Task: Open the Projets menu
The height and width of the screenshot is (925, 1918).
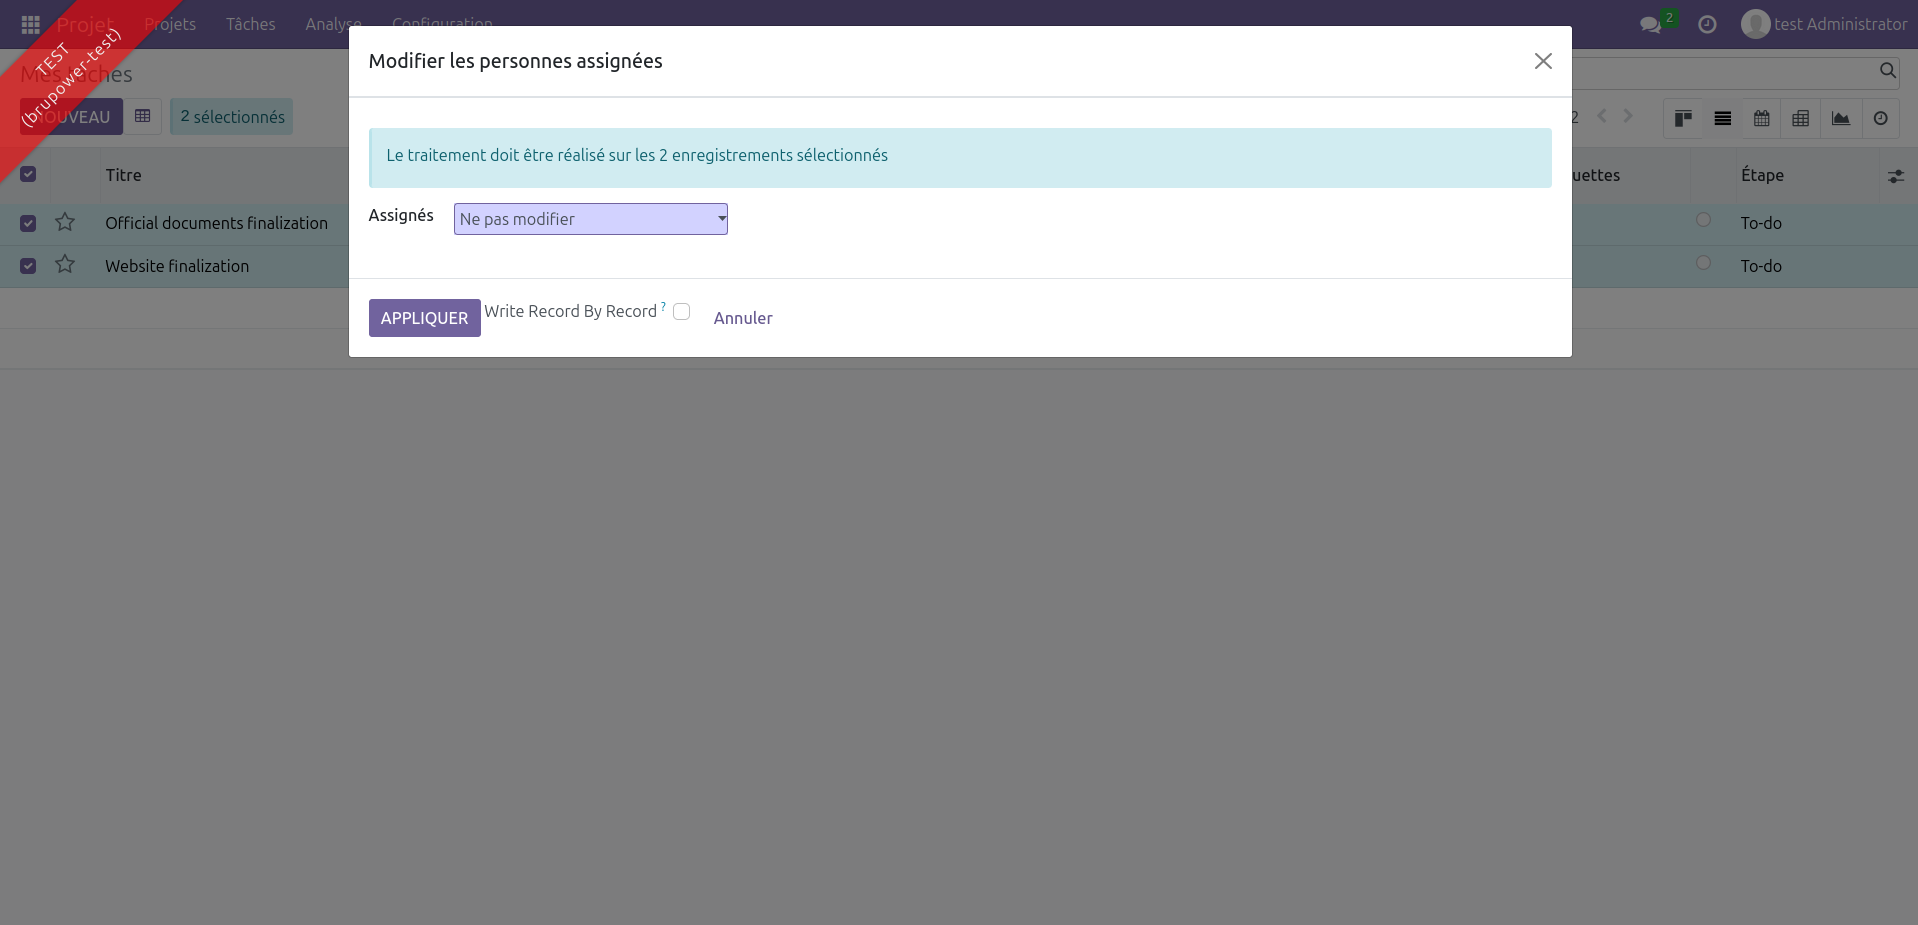Action: (x=170, y=24)
